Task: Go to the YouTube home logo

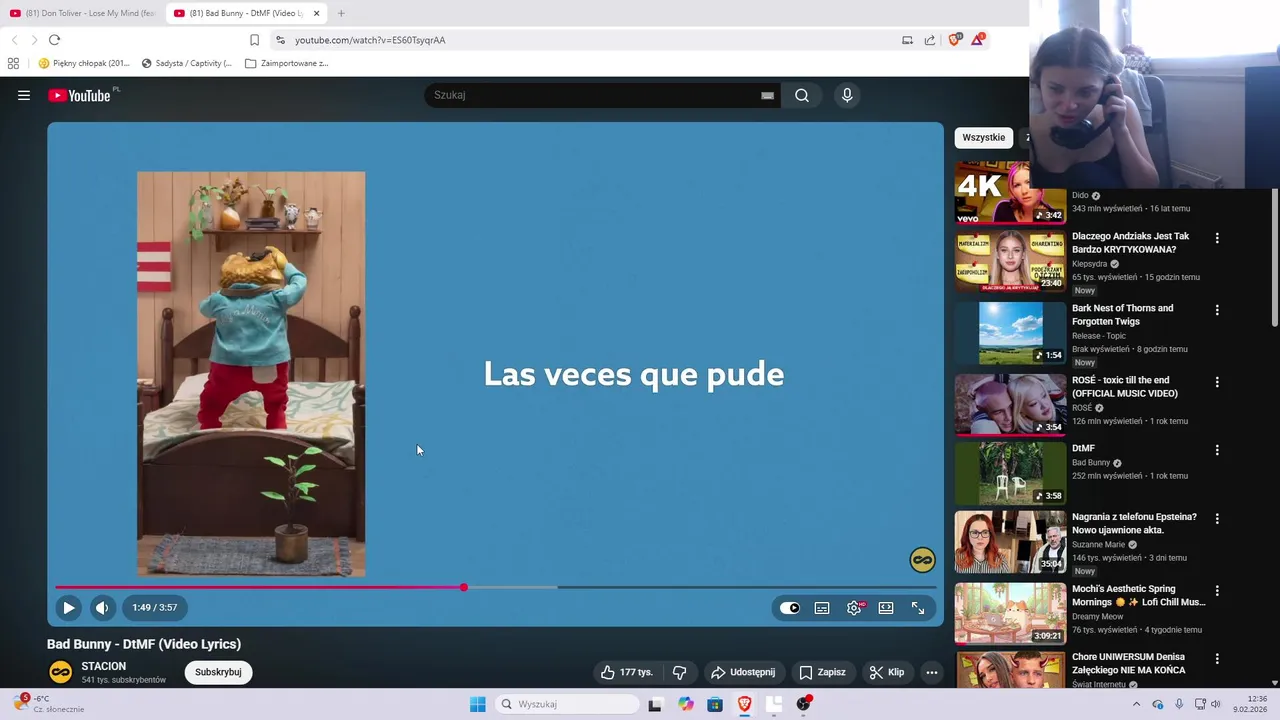Action: click(79, 95)
